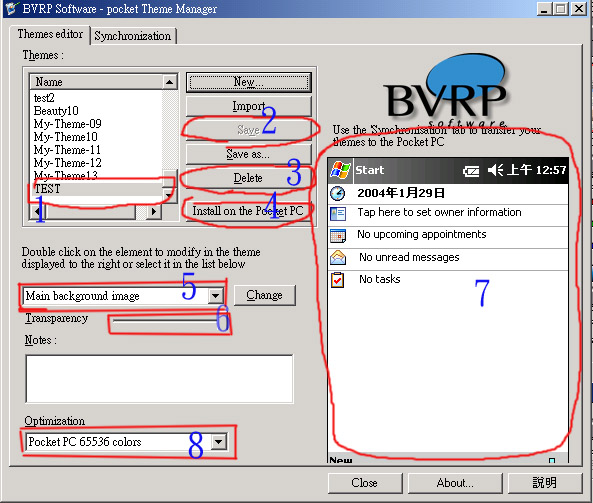The image size is (593, 503).
Task: Click the 上午 12:57 clock in preview
Action: point(536,170)
